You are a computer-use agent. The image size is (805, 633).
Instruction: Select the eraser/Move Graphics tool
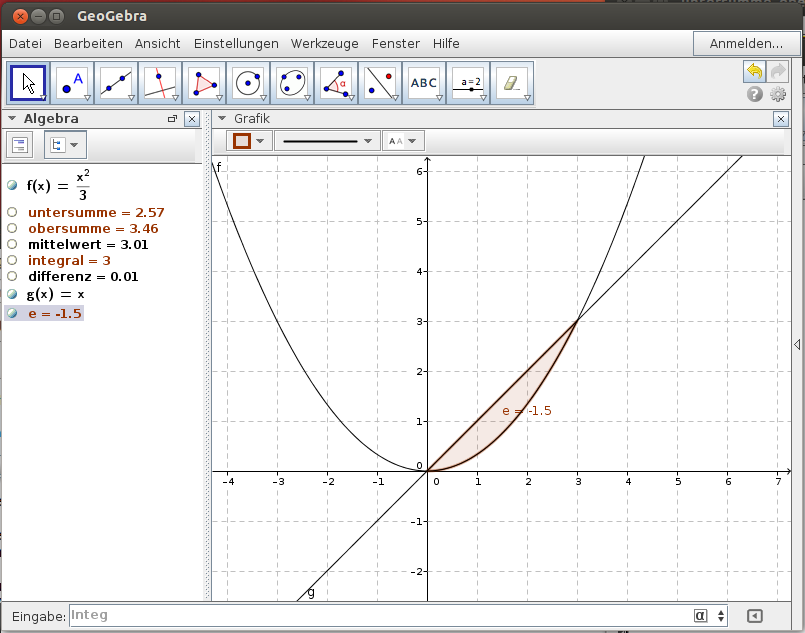pyautogui.click(x=512, y=83)
